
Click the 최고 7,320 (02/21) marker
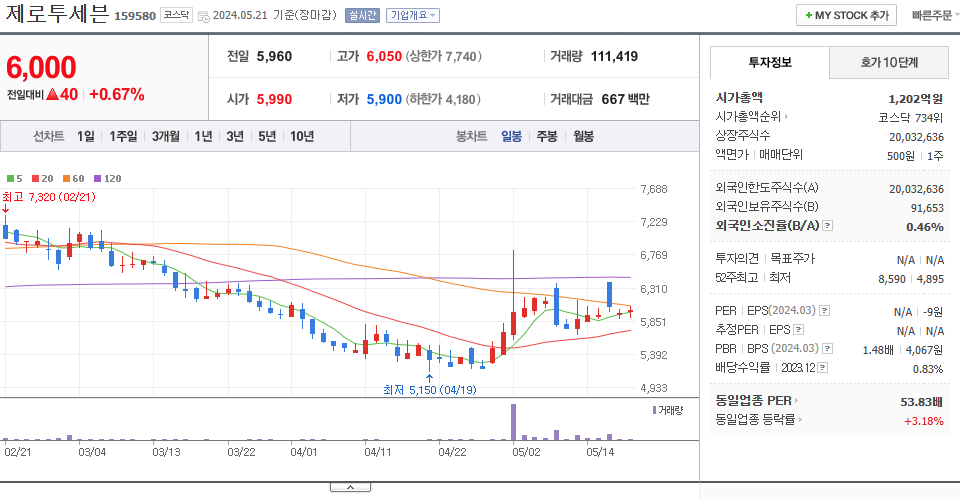pos(49,197)
